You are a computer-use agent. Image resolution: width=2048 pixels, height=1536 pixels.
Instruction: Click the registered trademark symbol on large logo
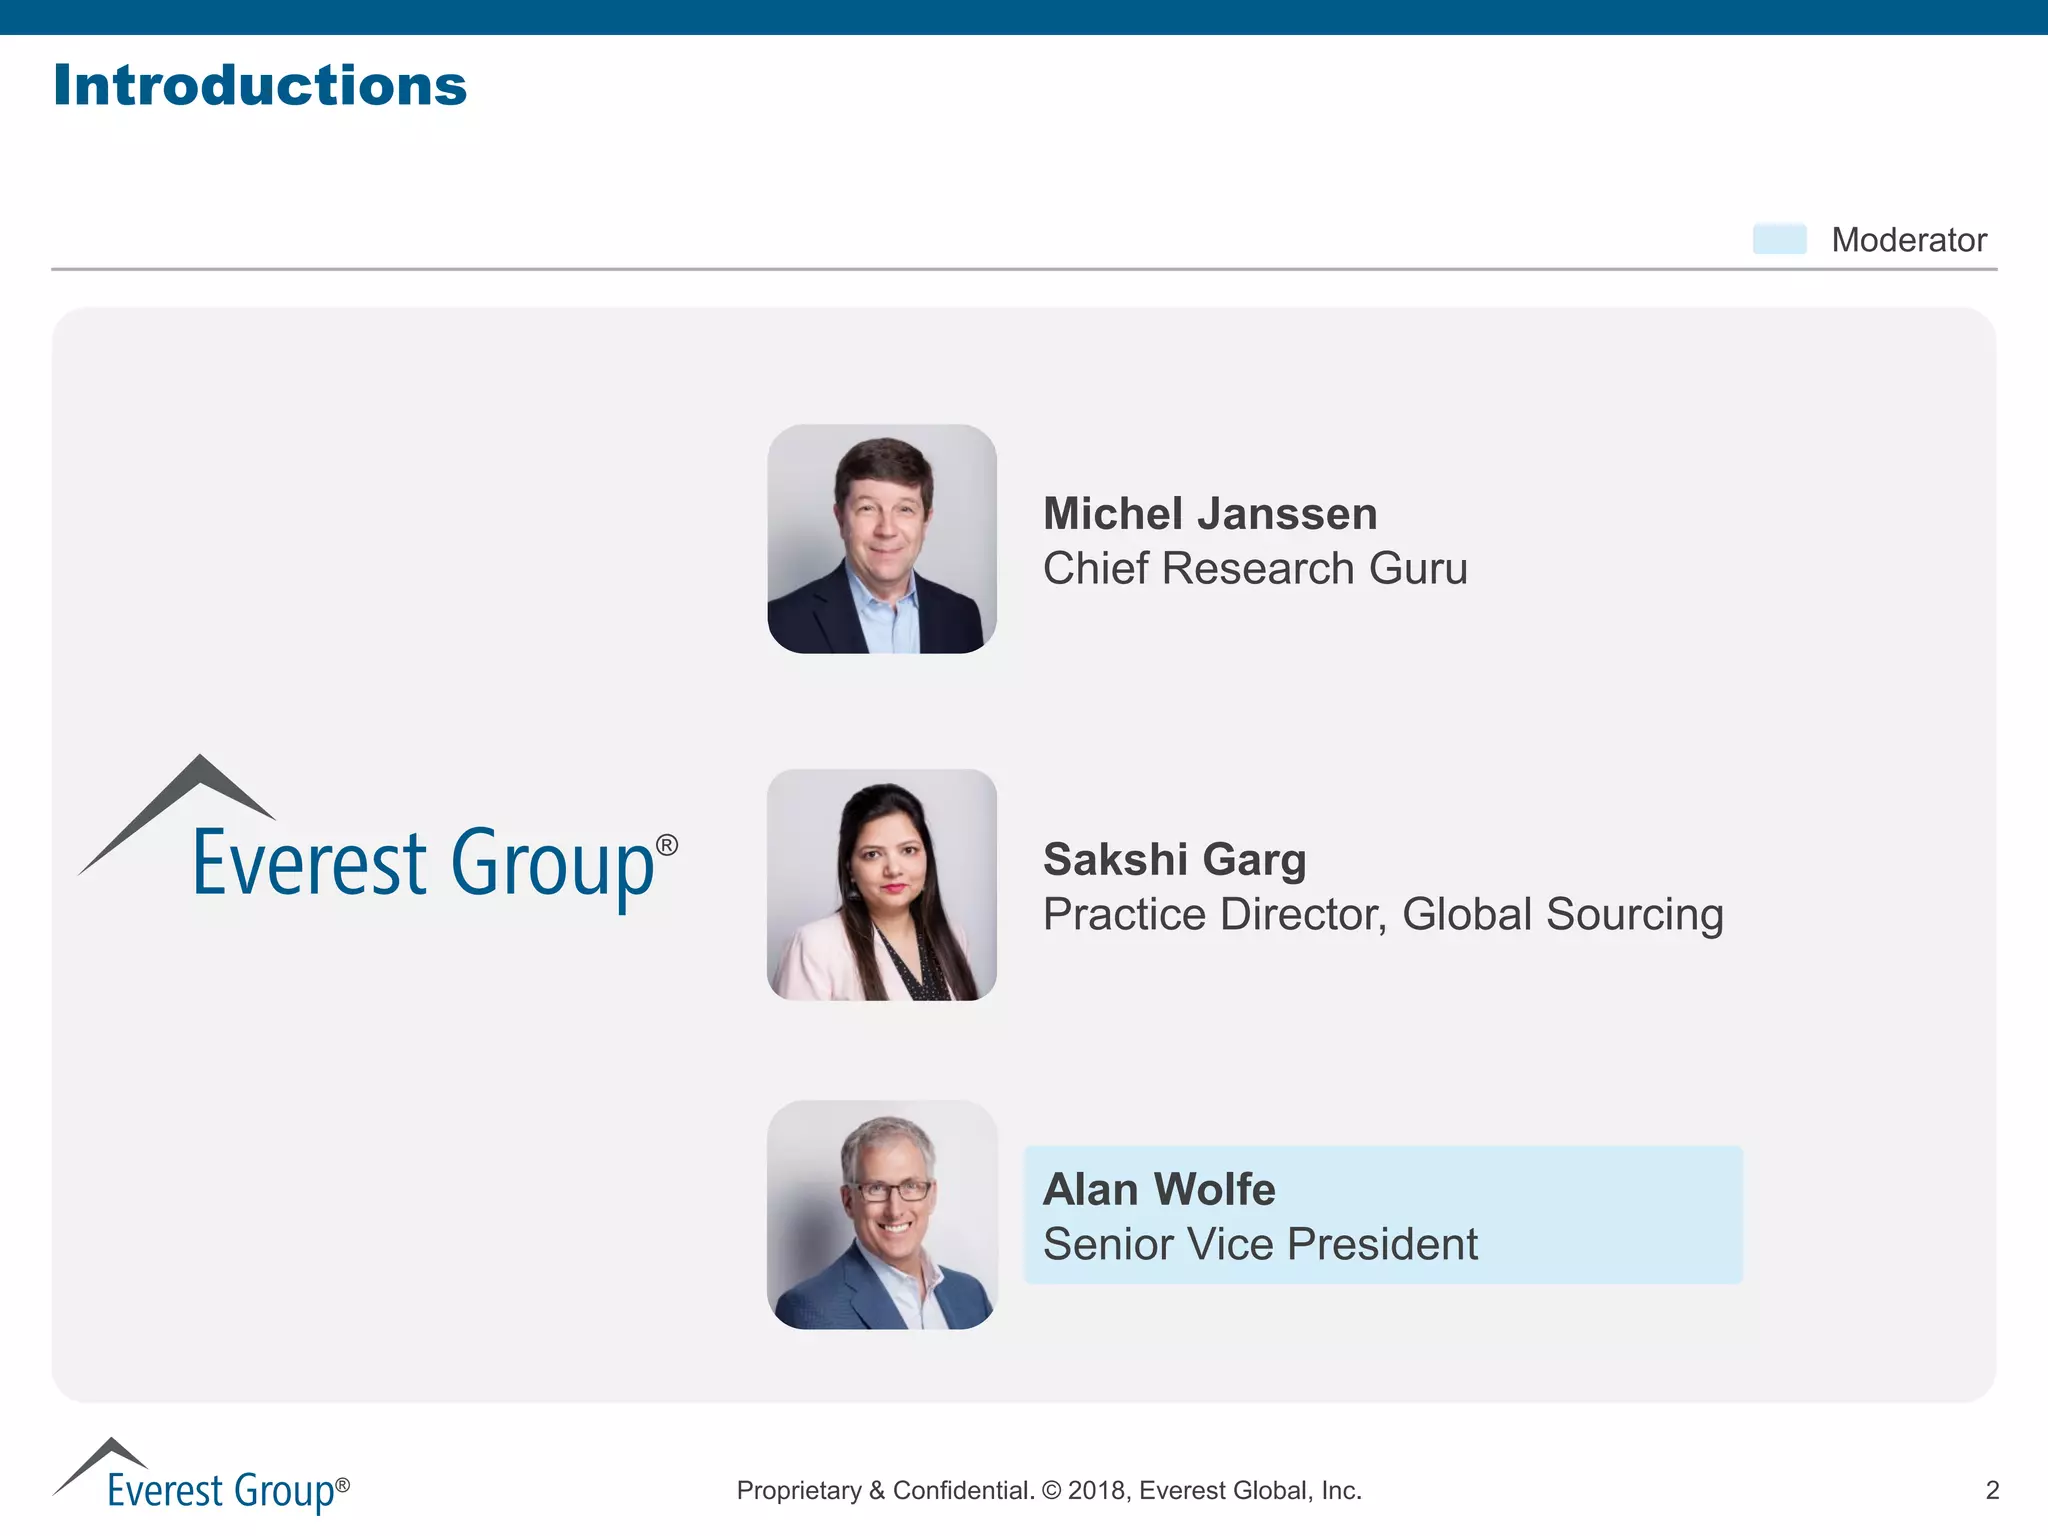[x=667, y=846]
